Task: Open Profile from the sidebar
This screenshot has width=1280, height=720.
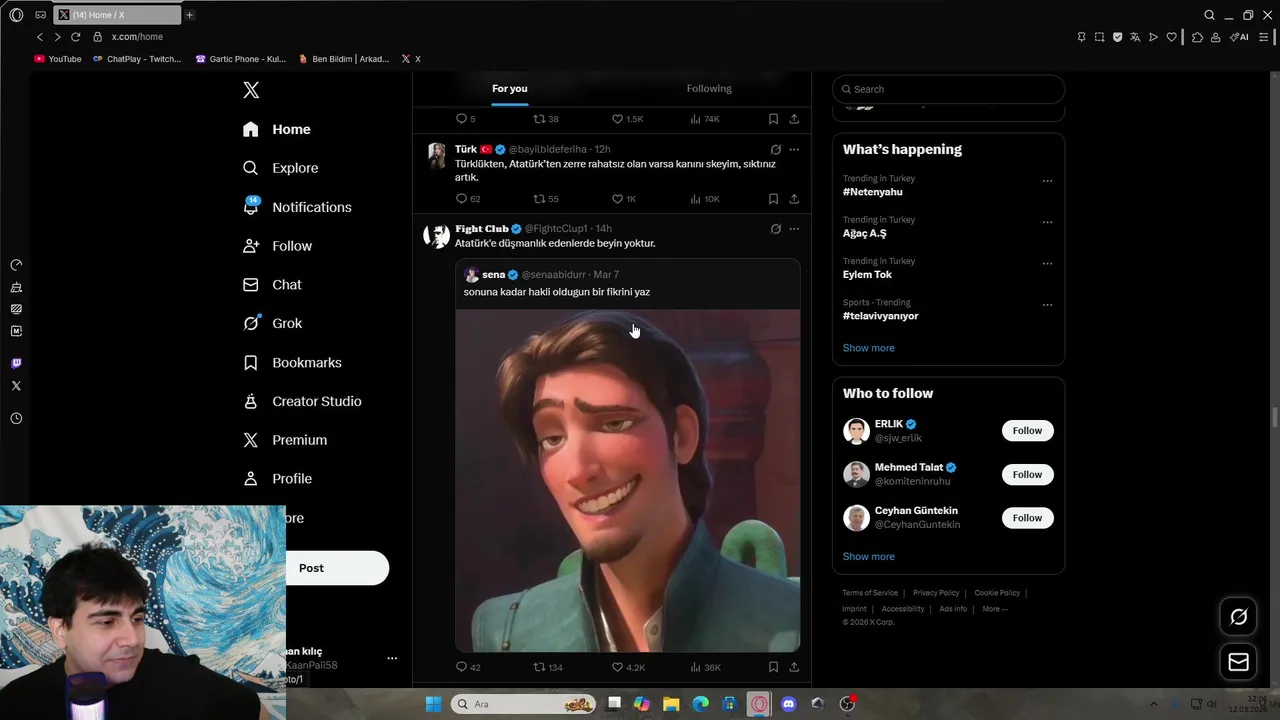Action: coord(277,479)
